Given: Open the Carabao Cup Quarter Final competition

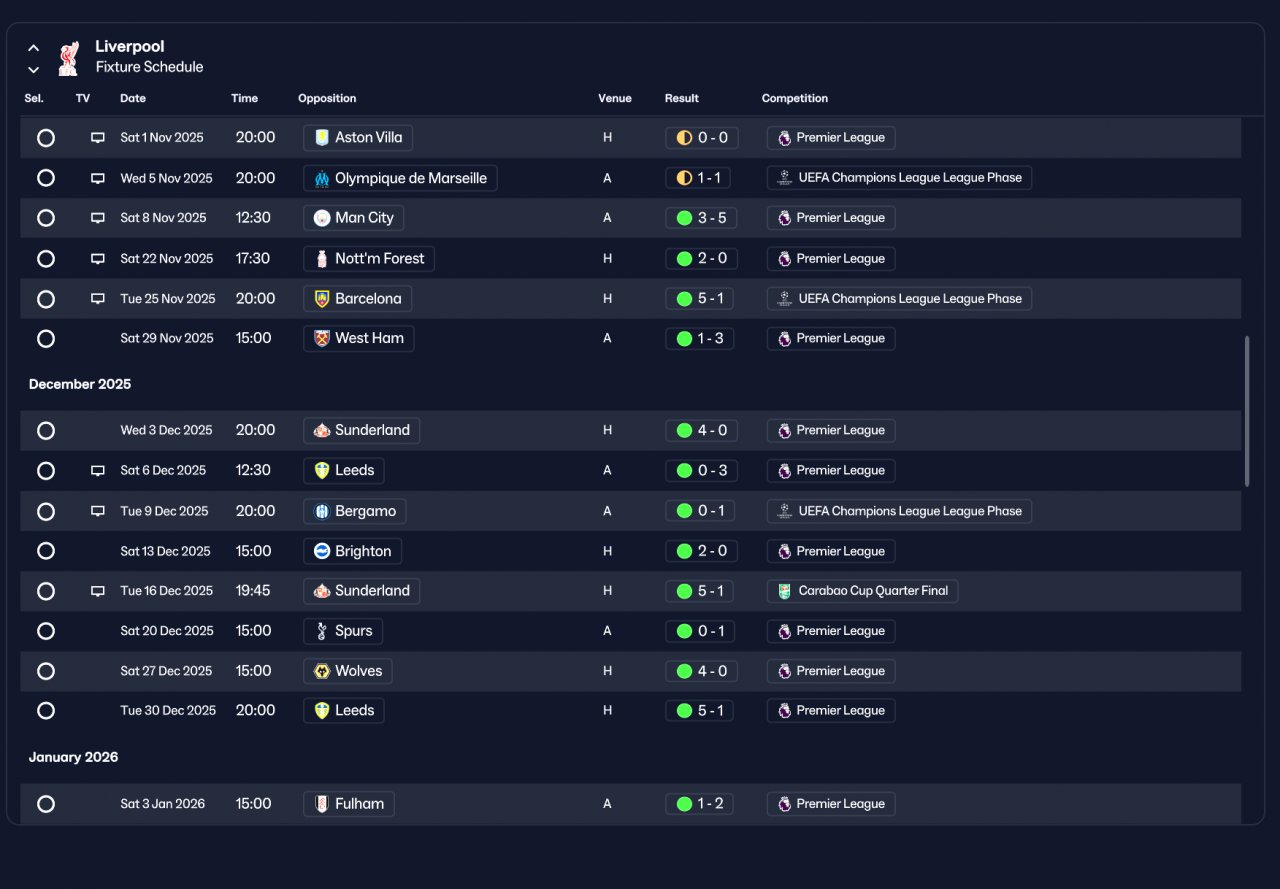Looking at the screenshot, I should pyautogui.click(x=862, y=591).
